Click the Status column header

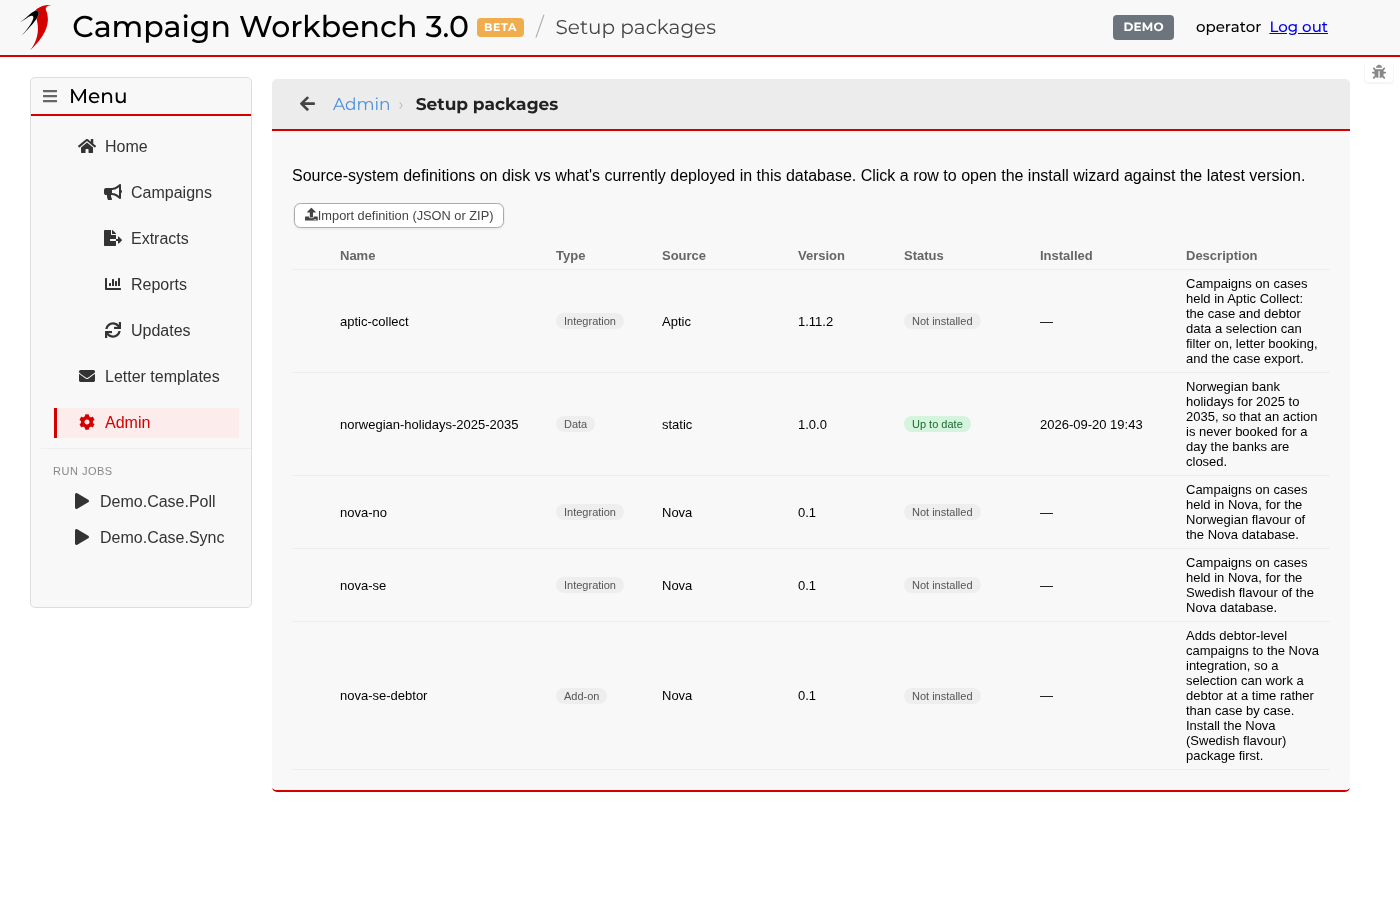click(x=923, y=256)
